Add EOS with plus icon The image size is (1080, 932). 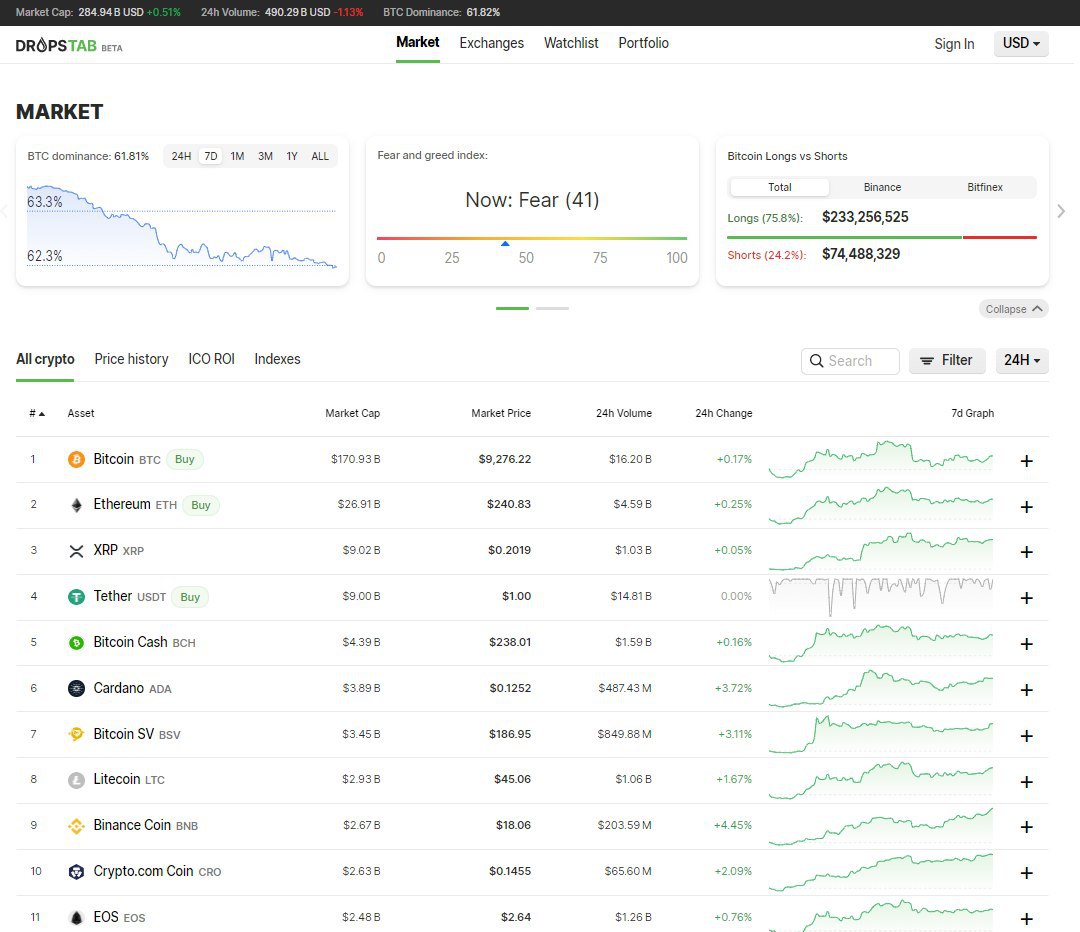click(x=1026, y=919)
